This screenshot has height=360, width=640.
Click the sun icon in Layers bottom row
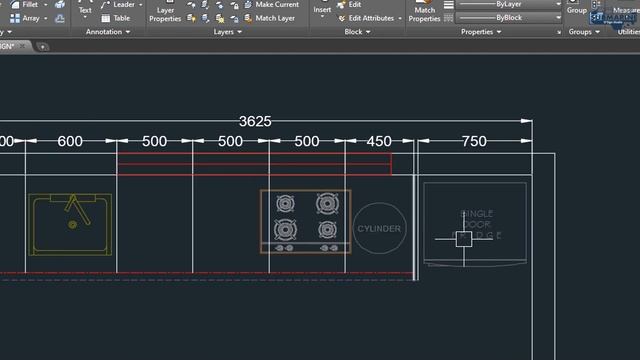click(220, 18)
